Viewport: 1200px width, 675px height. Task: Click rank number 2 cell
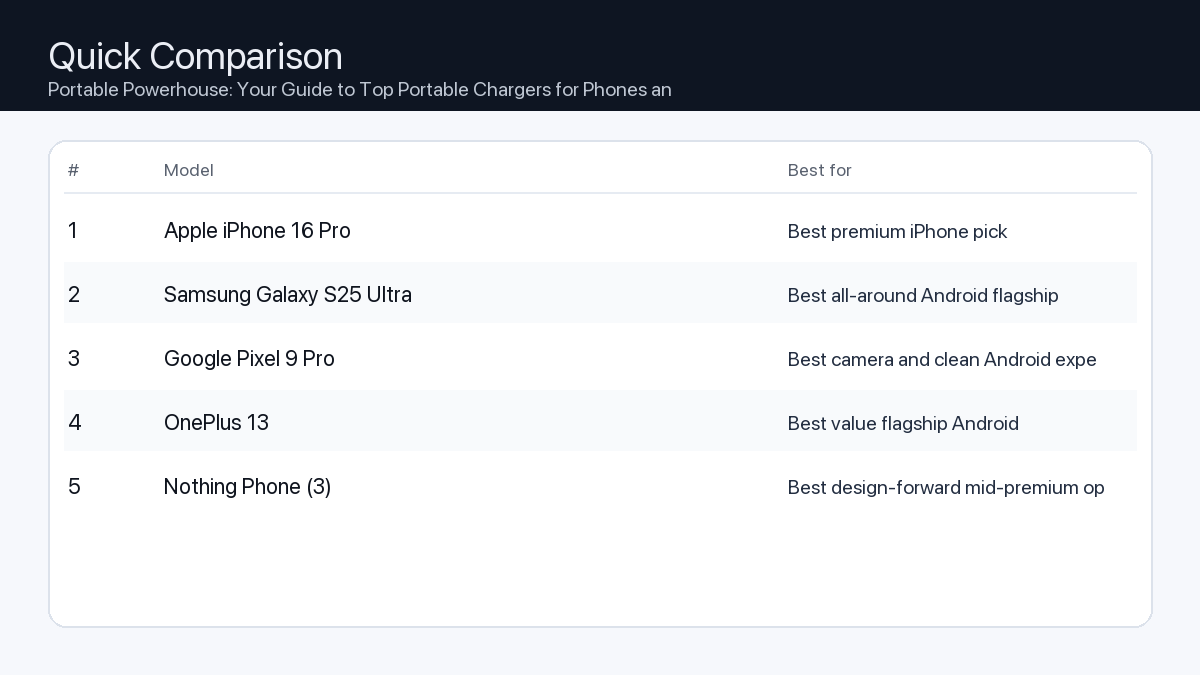(74, 295)
